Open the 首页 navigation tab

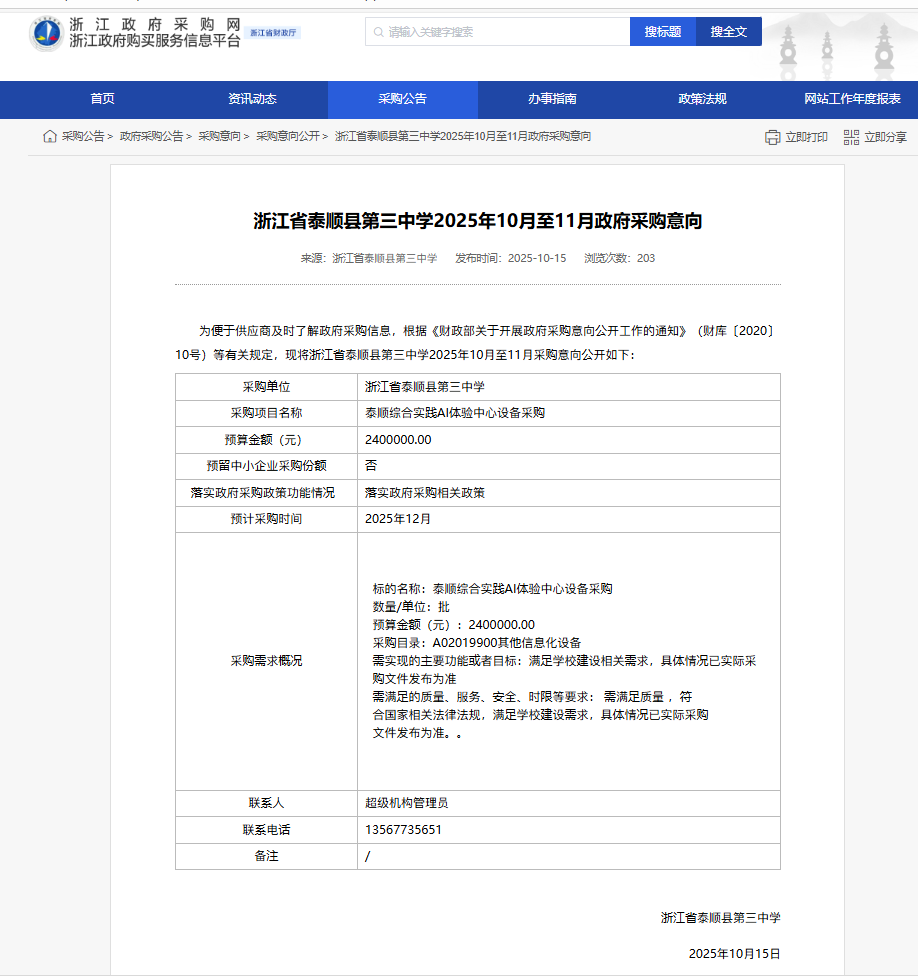(102, 99)
